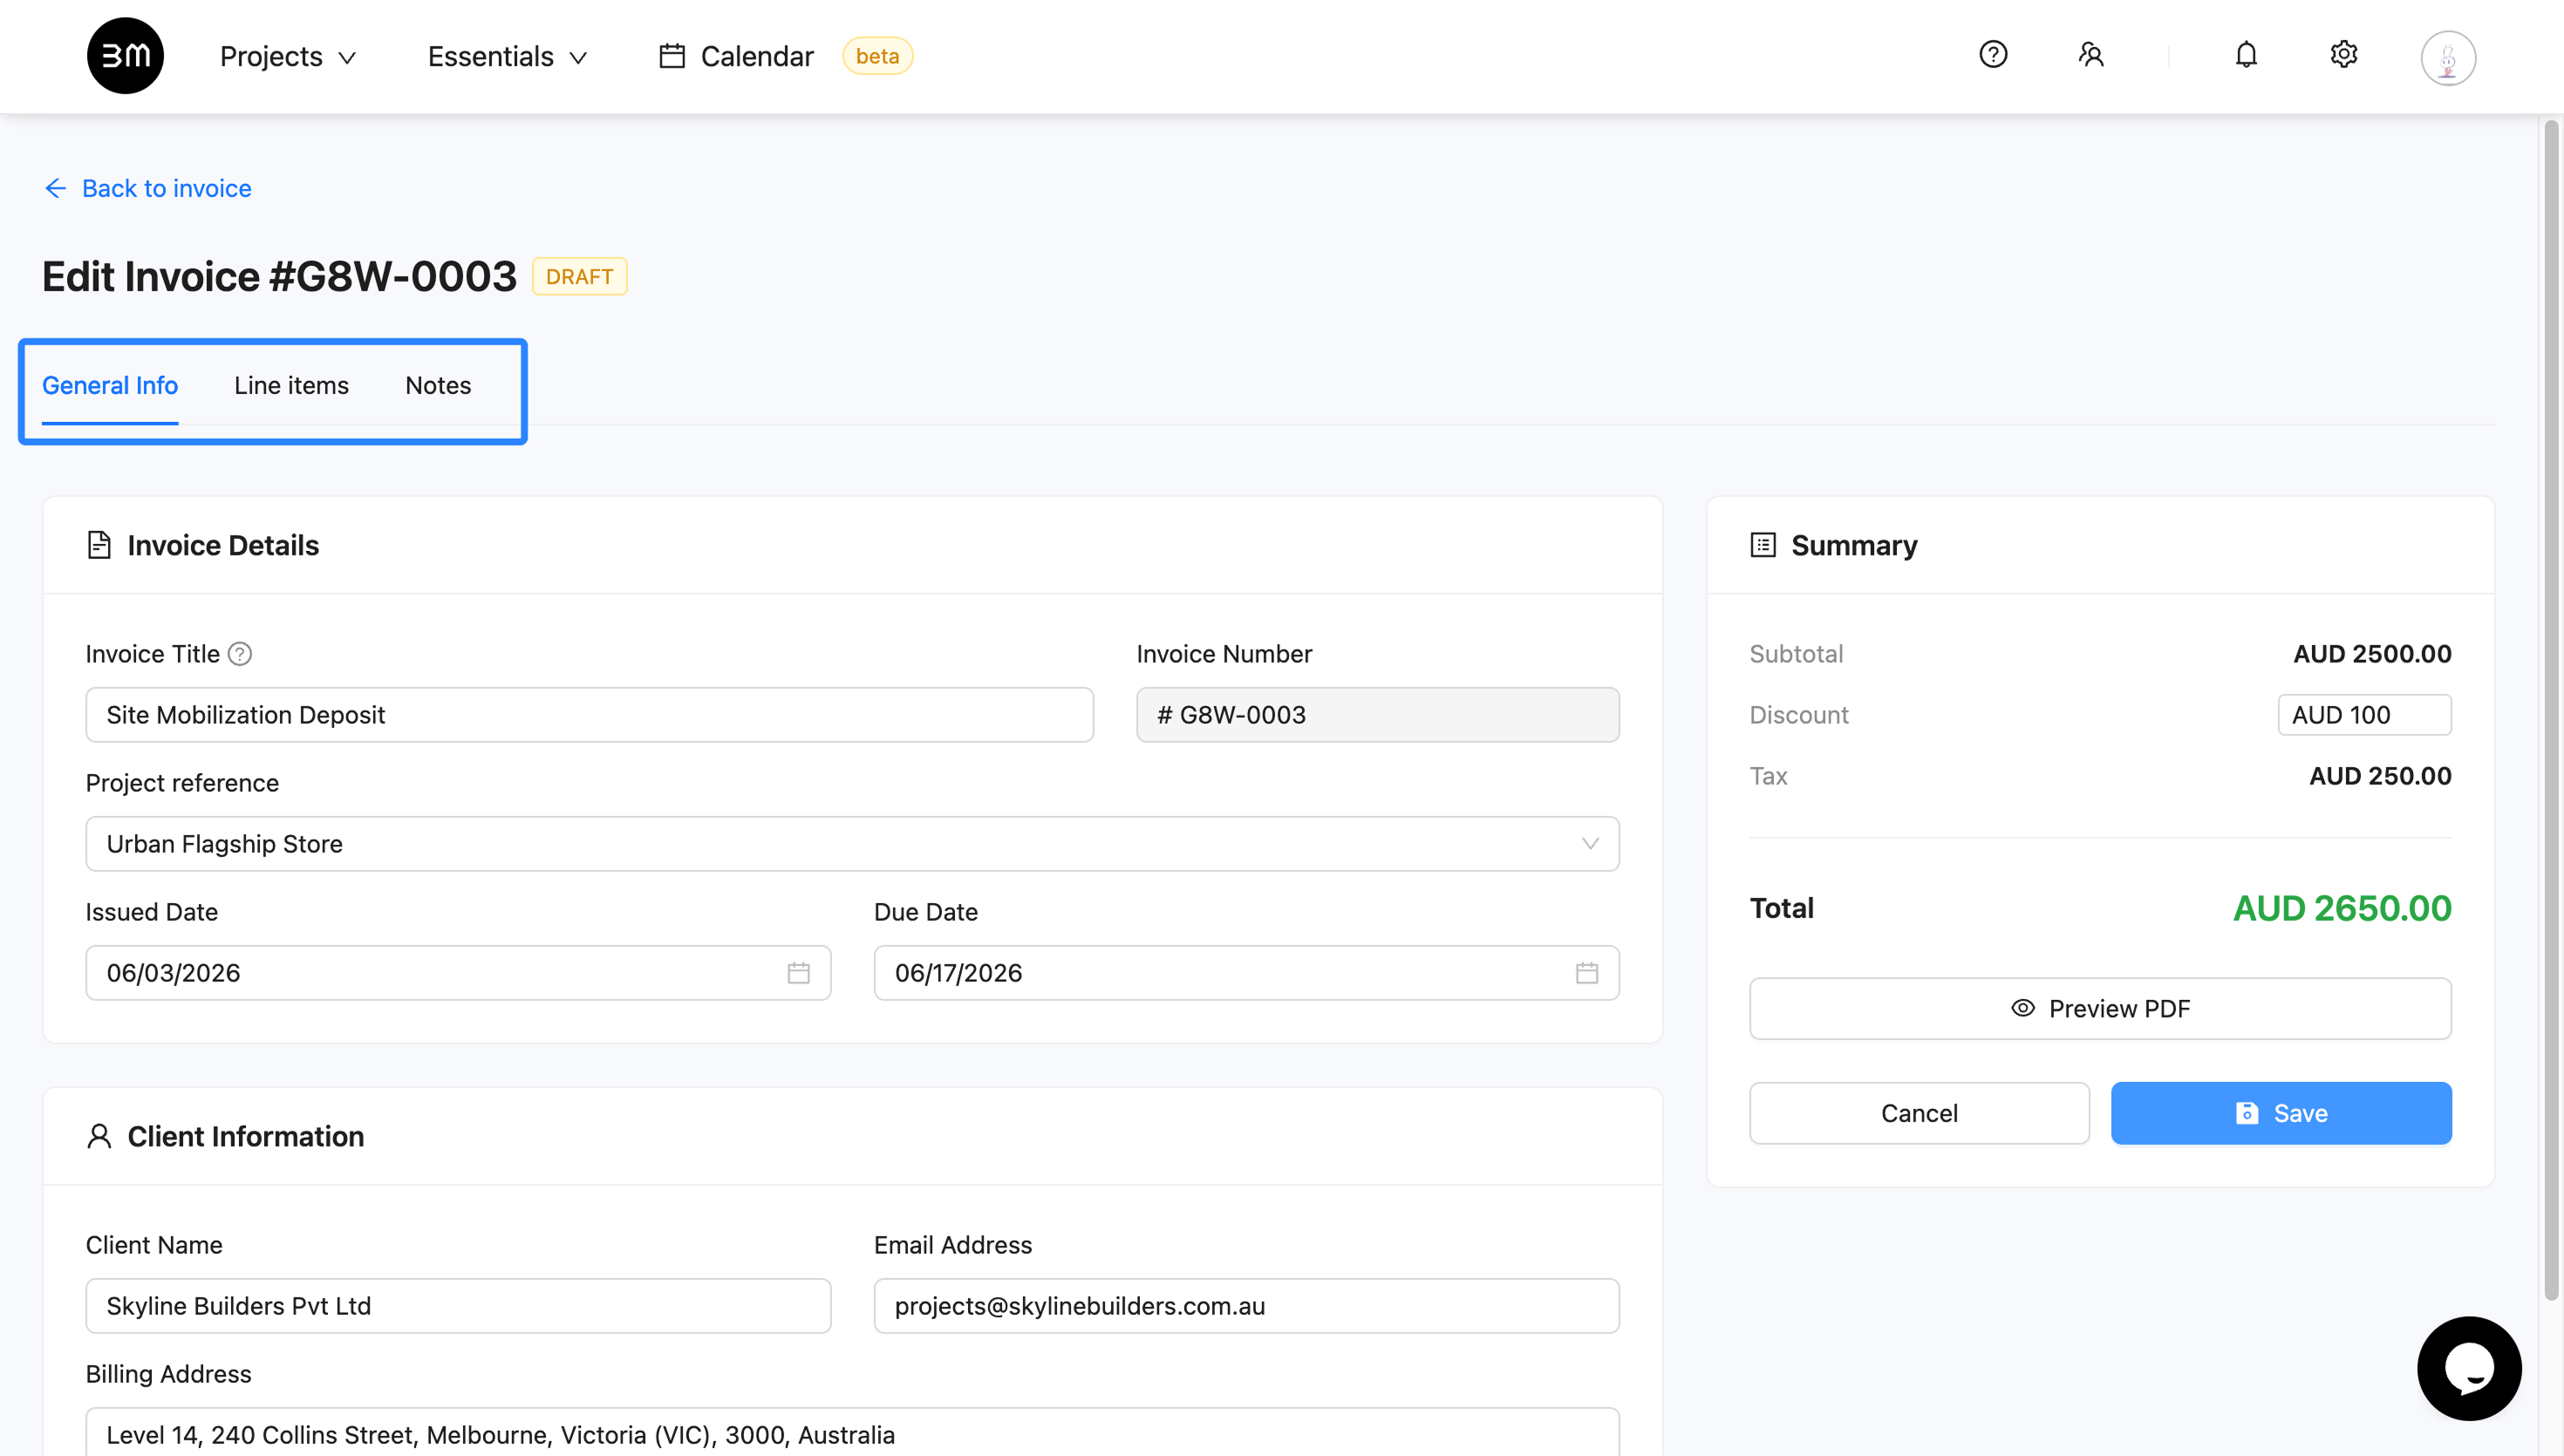Viewport: 2564px width, 1456px height.
Task: Click the Invoice Title field
Action: [589, 715]
